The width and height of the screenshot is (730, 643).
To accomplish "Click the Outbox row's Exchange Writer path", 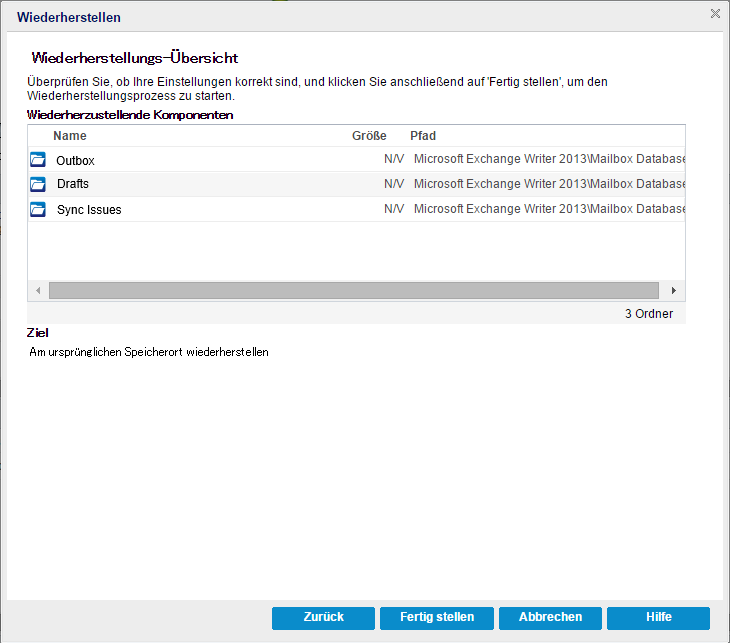I will coord(549,159).
